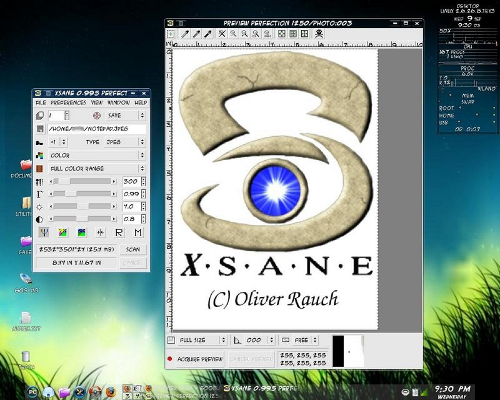Image resolution: width=500 pixels, height=400 pixels.
Task: Open the purple folder launcher in taskbar
Action: pos(64,392)
